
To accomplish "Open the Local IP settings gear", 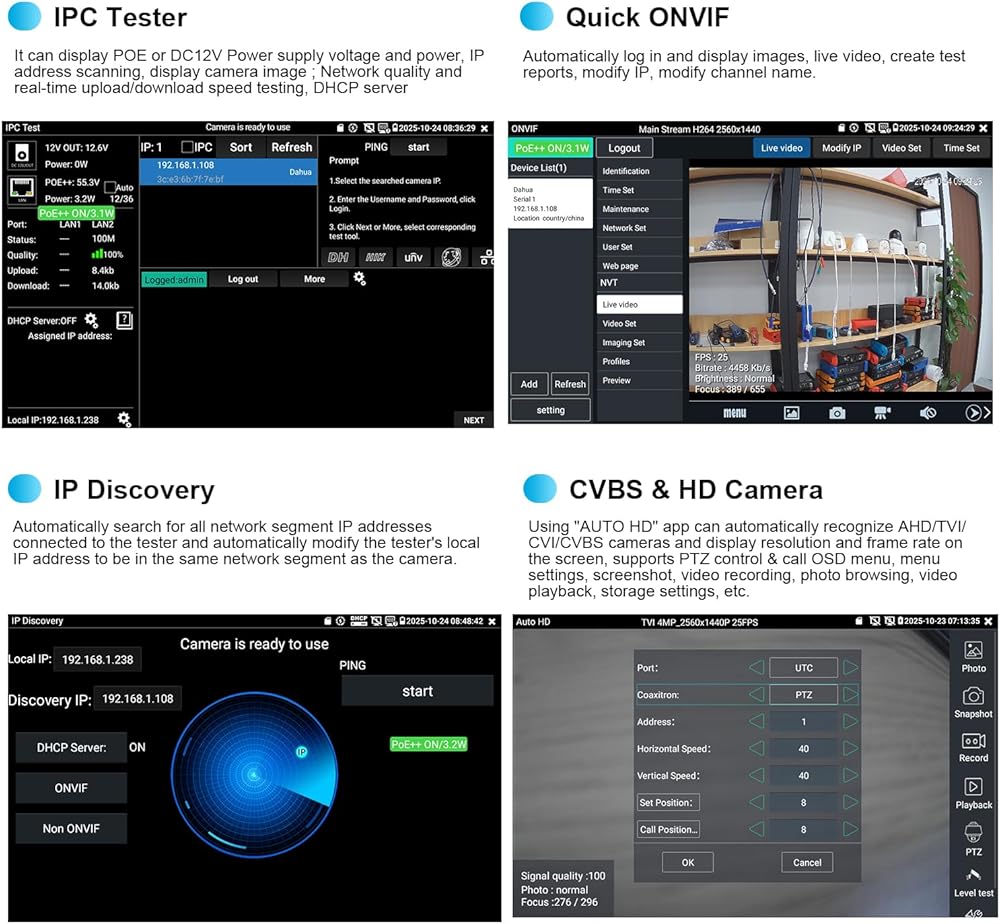I will coord(124,419).
